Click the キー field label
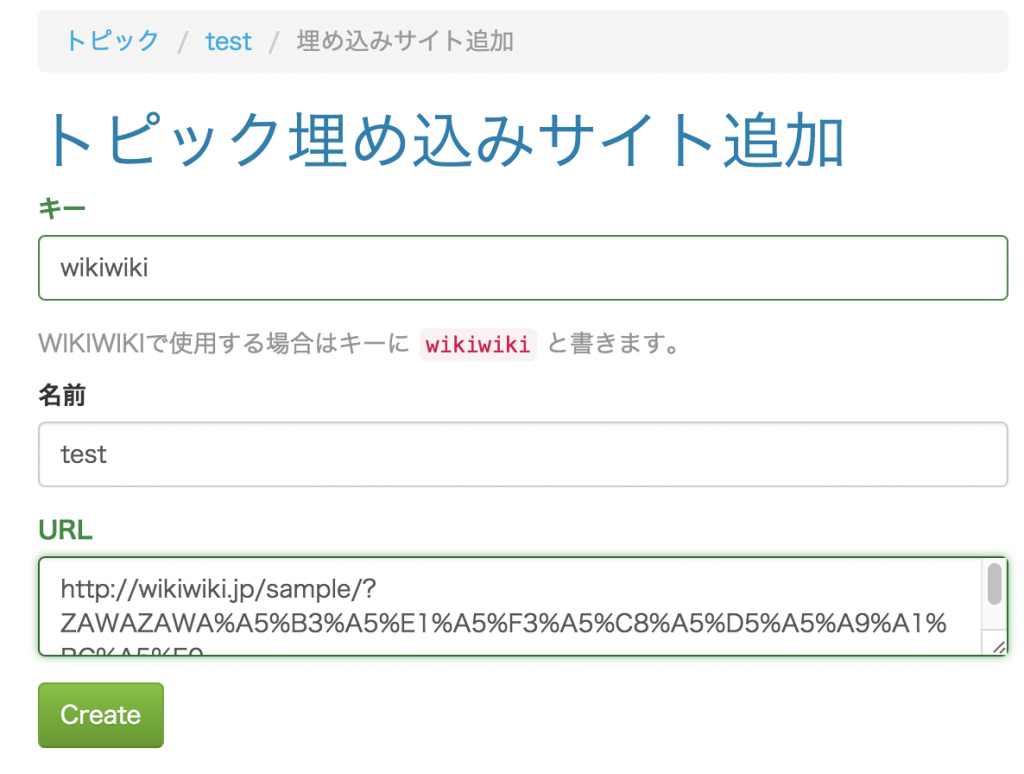 tap(60, 206)
